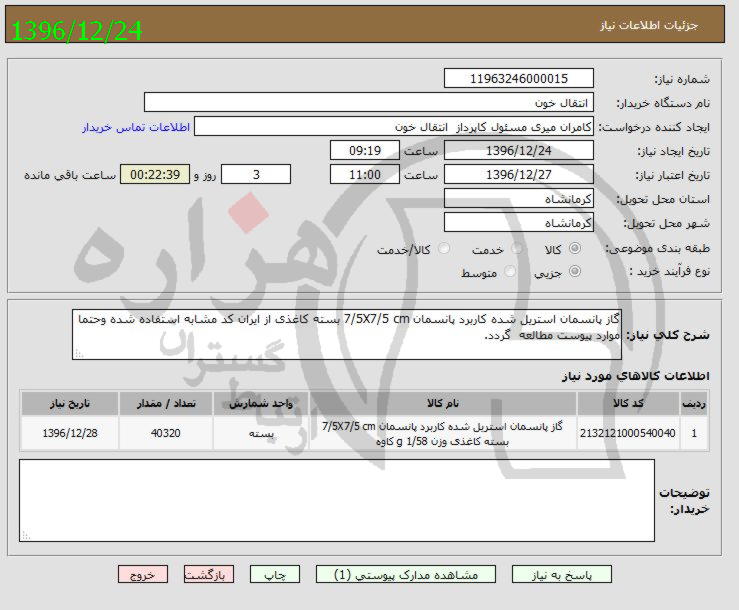Viewport: 739px width, 610px height.
Task: Click the need date cell 1396/12/28
Action: pos(70,433)
